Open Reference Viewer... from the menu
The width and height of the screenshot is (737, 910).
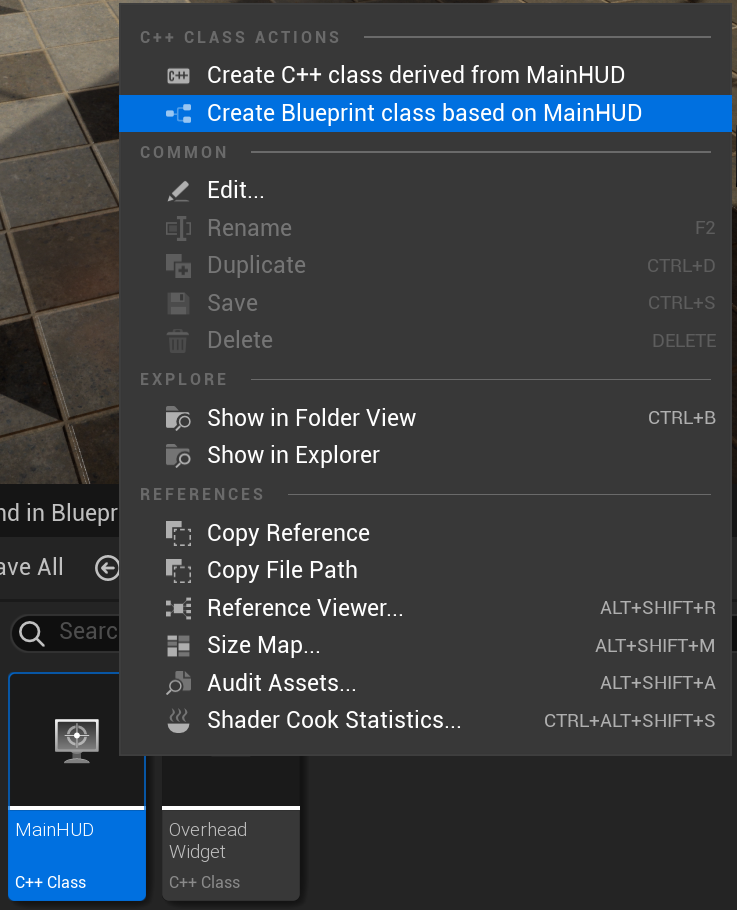tap(425, 608)
